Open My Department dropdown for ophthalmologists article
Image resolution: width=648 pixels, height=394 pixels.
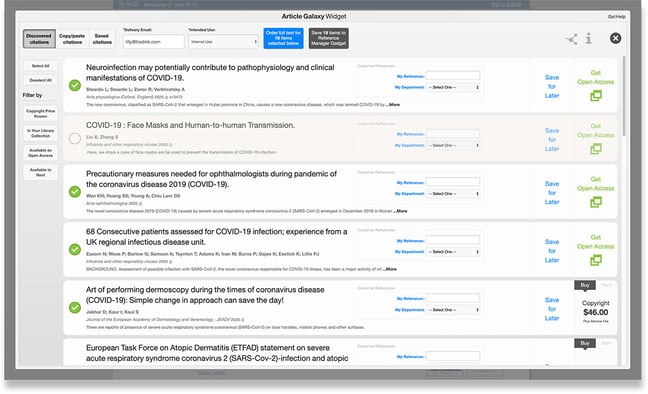pyautogui.click(x=453, y=194)
